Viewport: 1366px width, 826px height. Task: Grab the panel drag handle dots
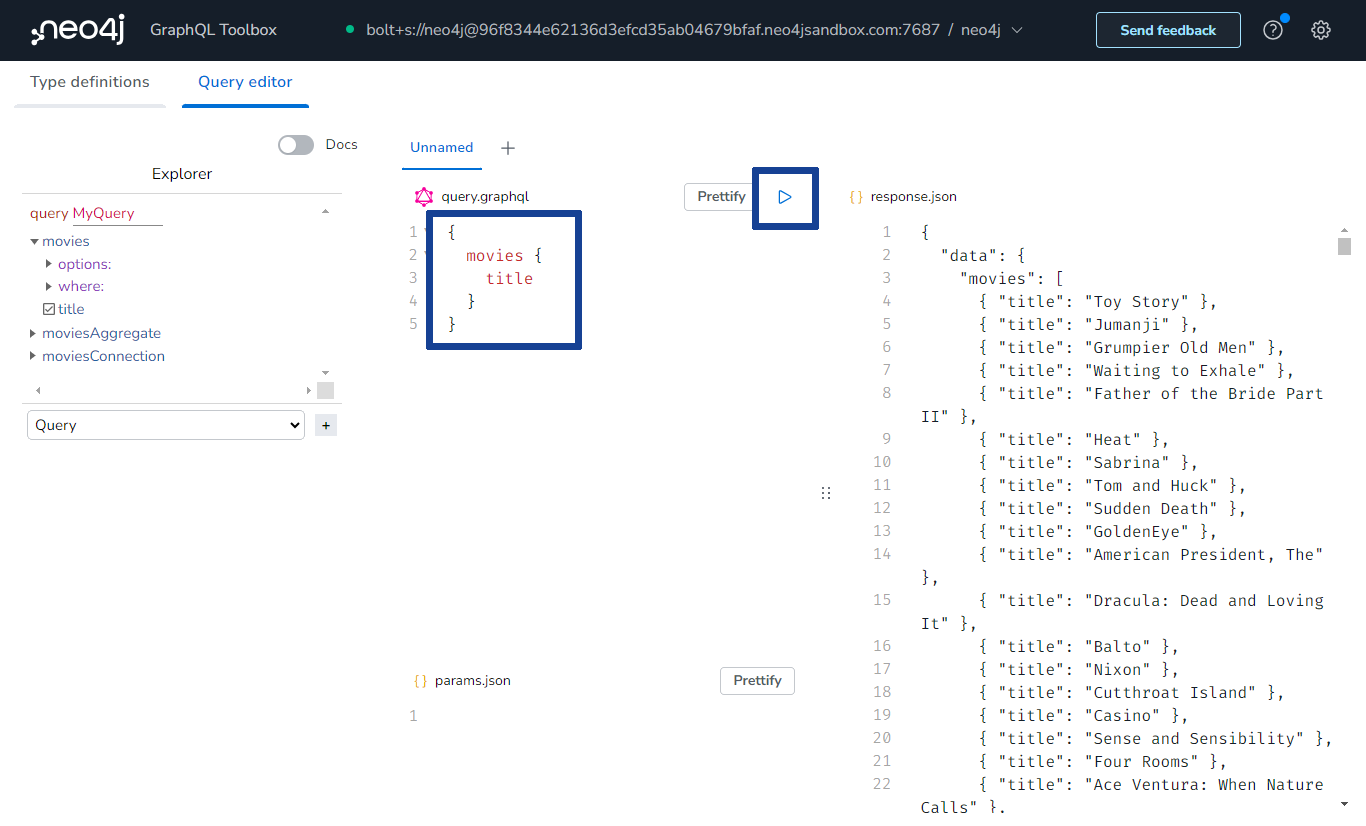(x=826, y=492)
